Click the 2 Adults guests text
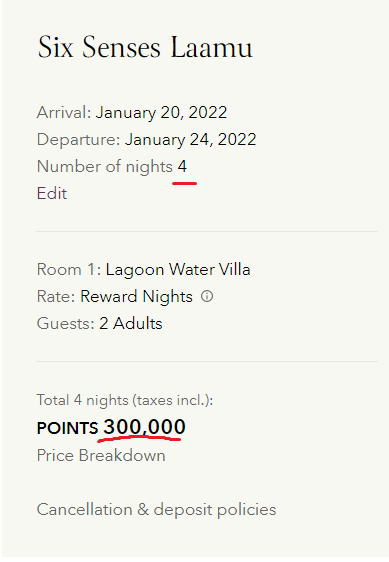The height and width of the screenshot is (562, 389). pyautogui.click(x=131, y=324)
